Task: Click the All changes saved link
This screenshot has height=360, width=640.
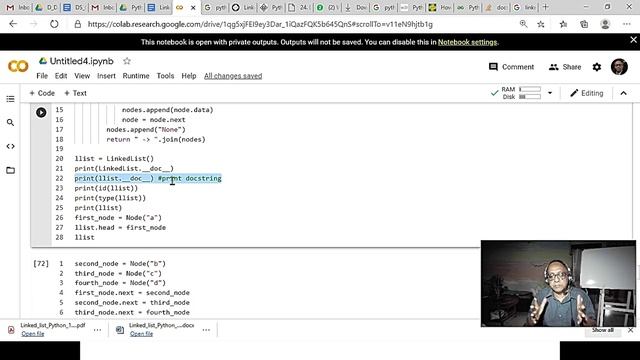Action: point(233,76)
